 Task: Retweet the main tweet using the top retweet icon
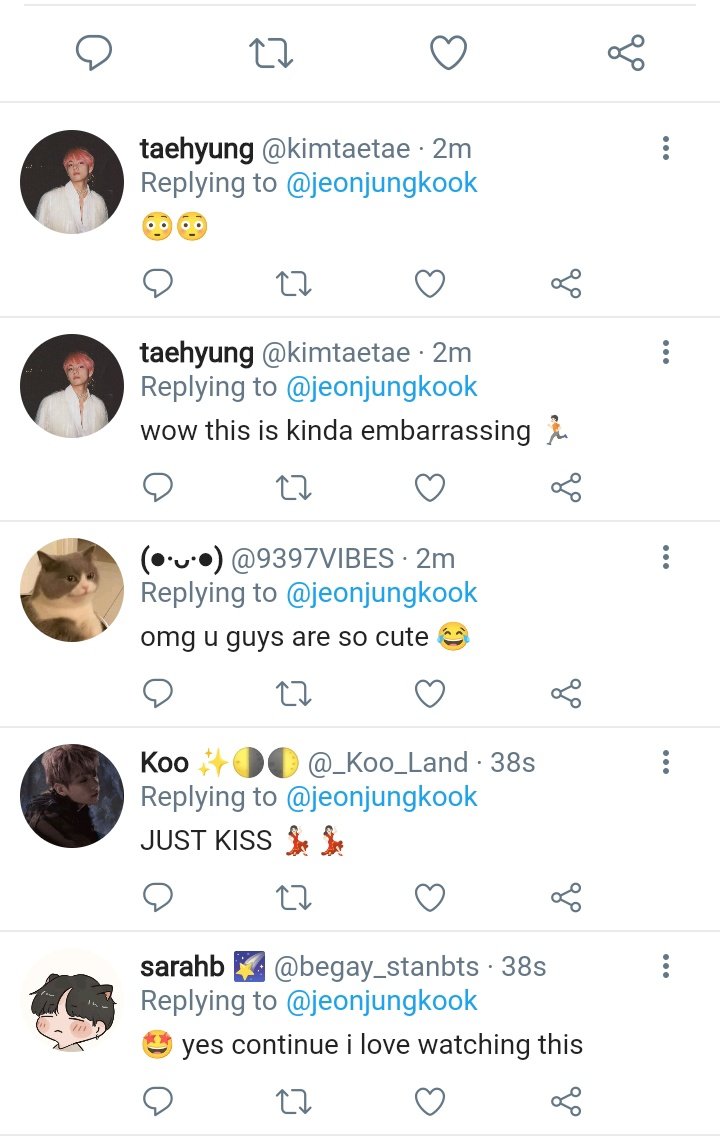[271, 53]
